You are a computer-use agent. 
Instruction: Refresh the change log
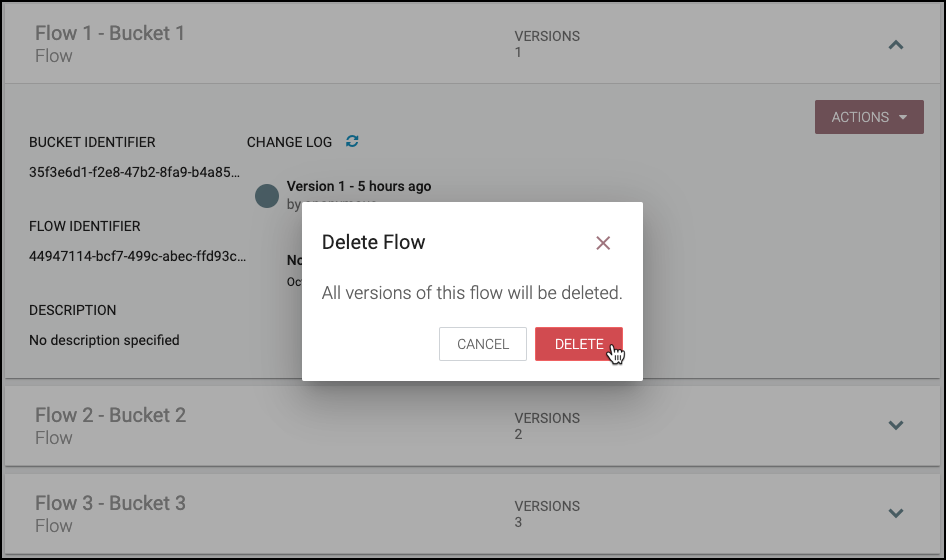coord(352,141)
